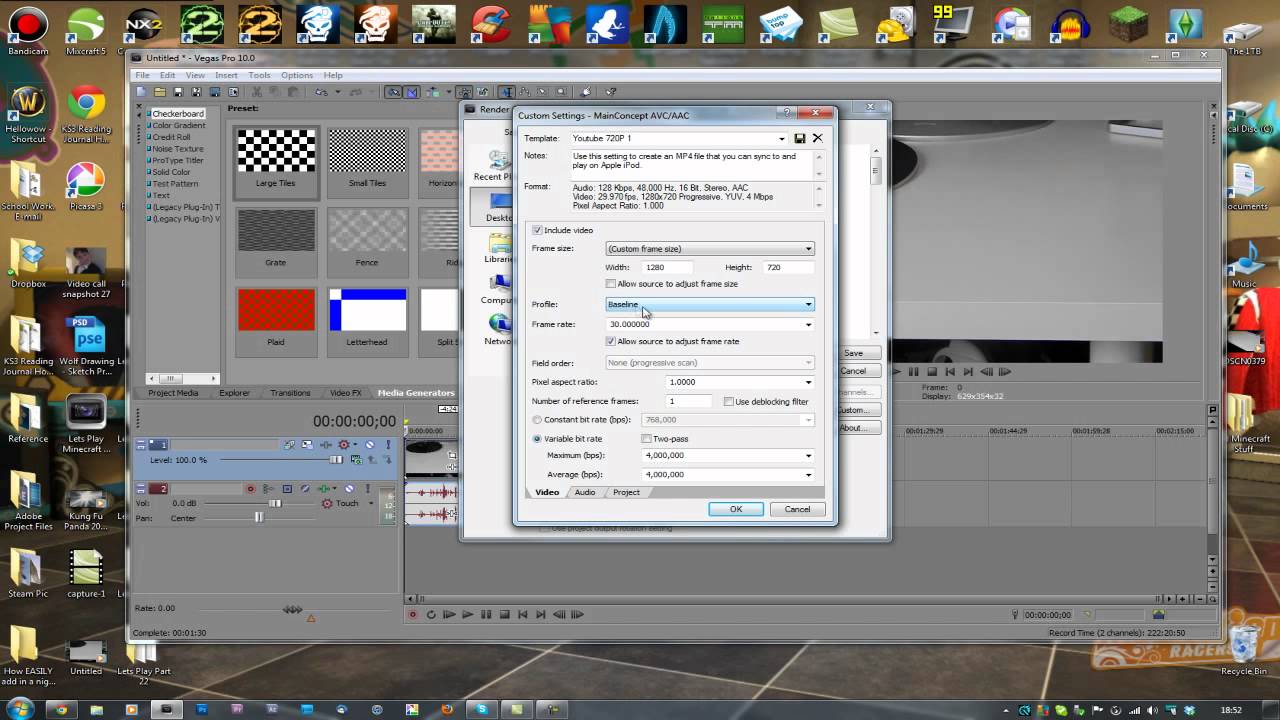
Task: Adjust audio track Vol slider
Action: coord(274,503)
